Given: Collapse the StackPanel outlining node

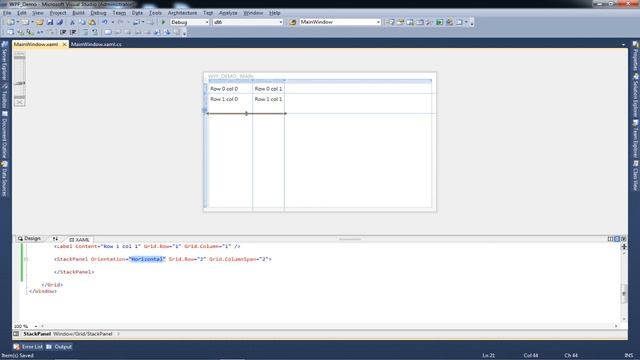Looking at the screenshot, I should click(x=26, y=259).
